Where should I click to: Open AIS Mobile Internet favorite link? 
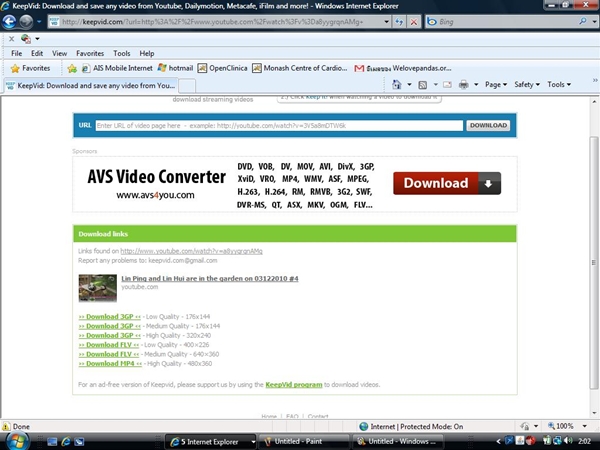pos(117,68)
